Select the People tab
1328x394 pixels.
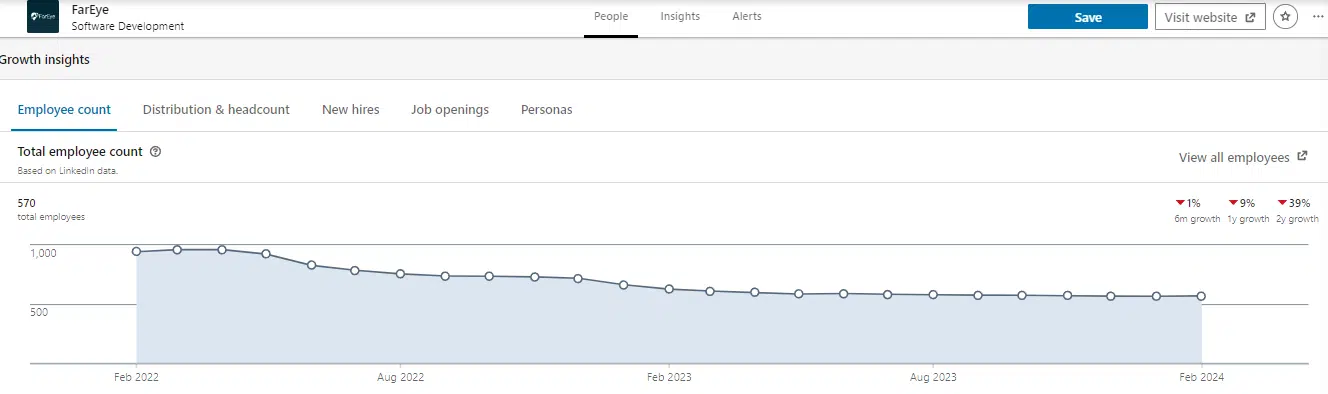[x=611, y=17]
